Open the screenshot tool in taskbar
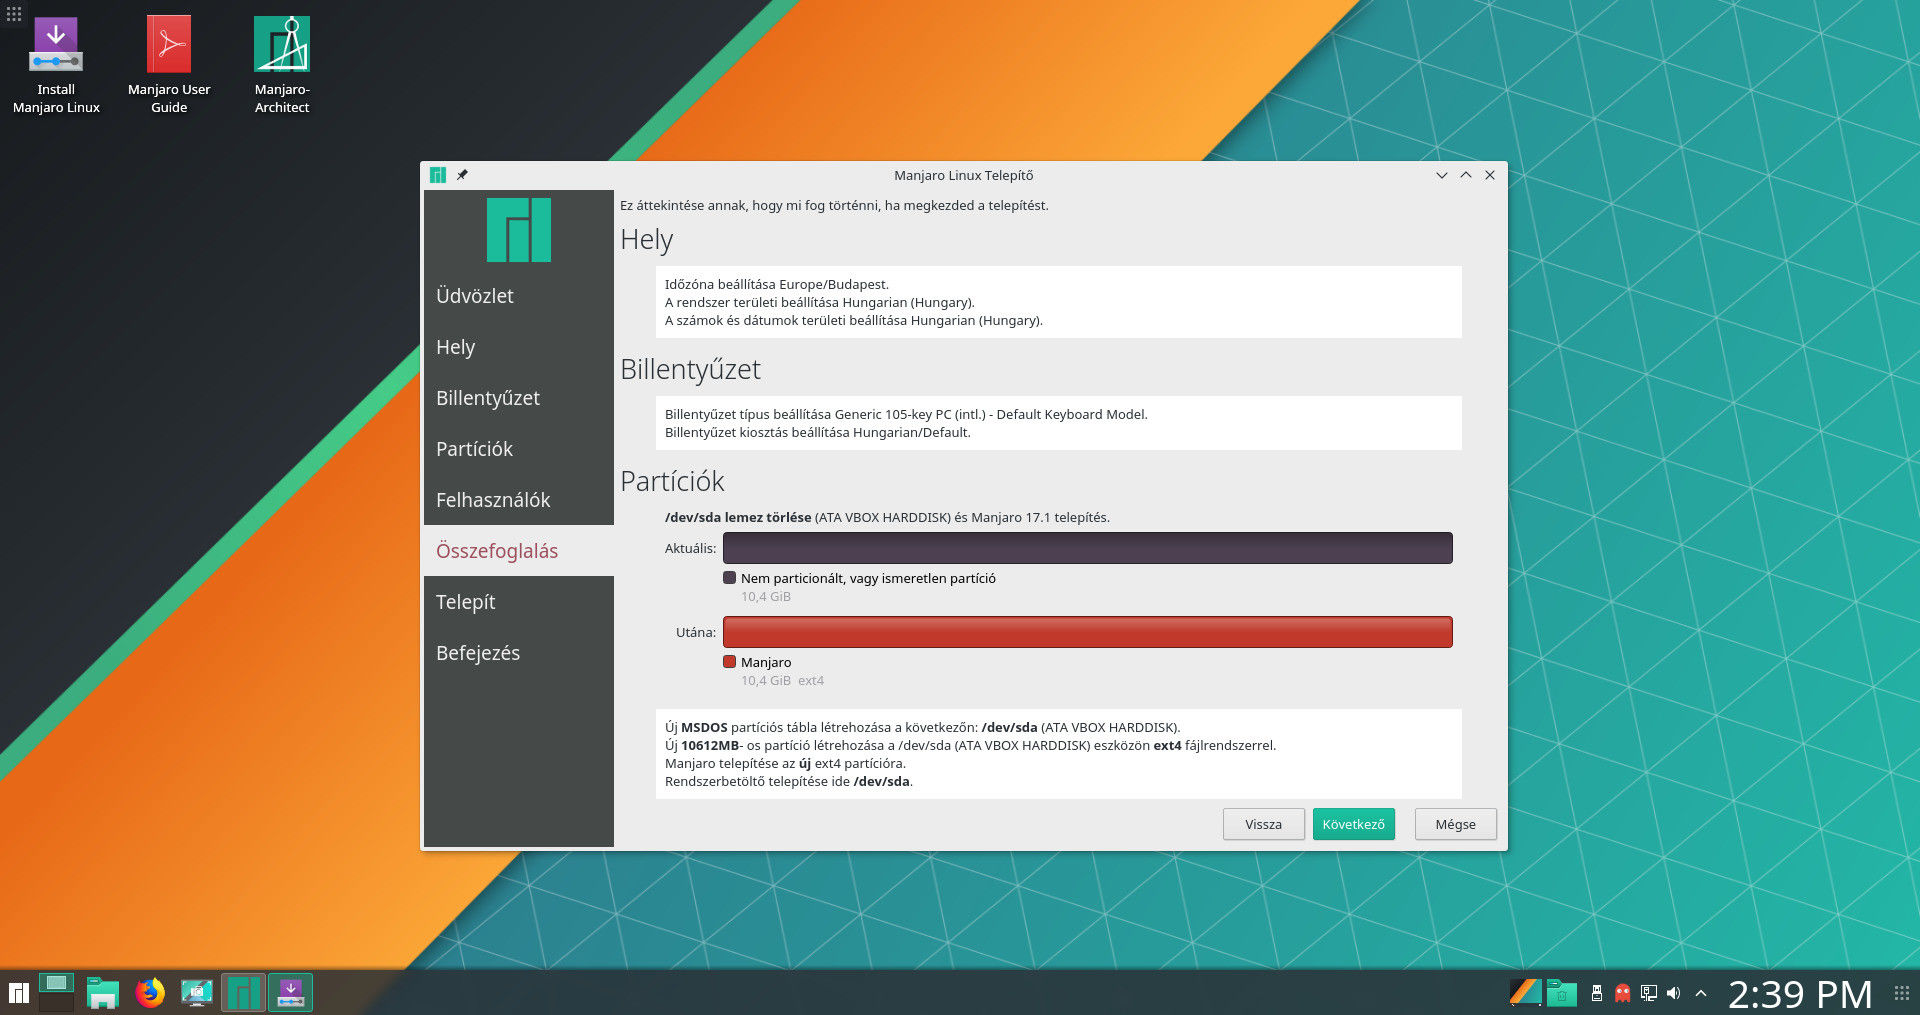This screenshot has width=1920, height=1015. [x=197, y=993]
